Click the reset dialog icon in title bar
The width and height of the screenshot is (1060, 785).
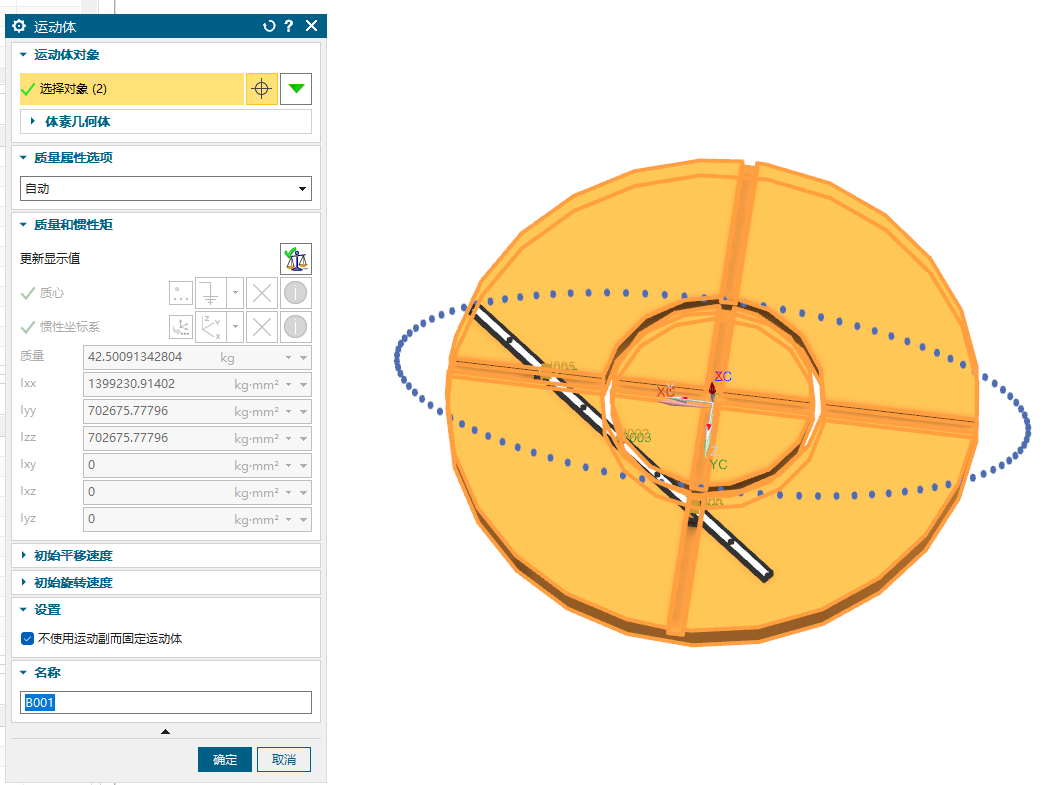pos(268,26)
